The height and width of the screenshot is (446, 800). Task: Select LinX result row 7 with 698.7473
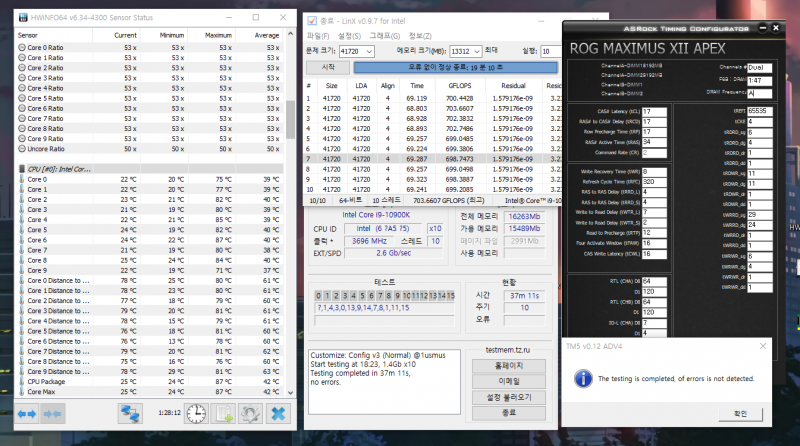point(433,159)
